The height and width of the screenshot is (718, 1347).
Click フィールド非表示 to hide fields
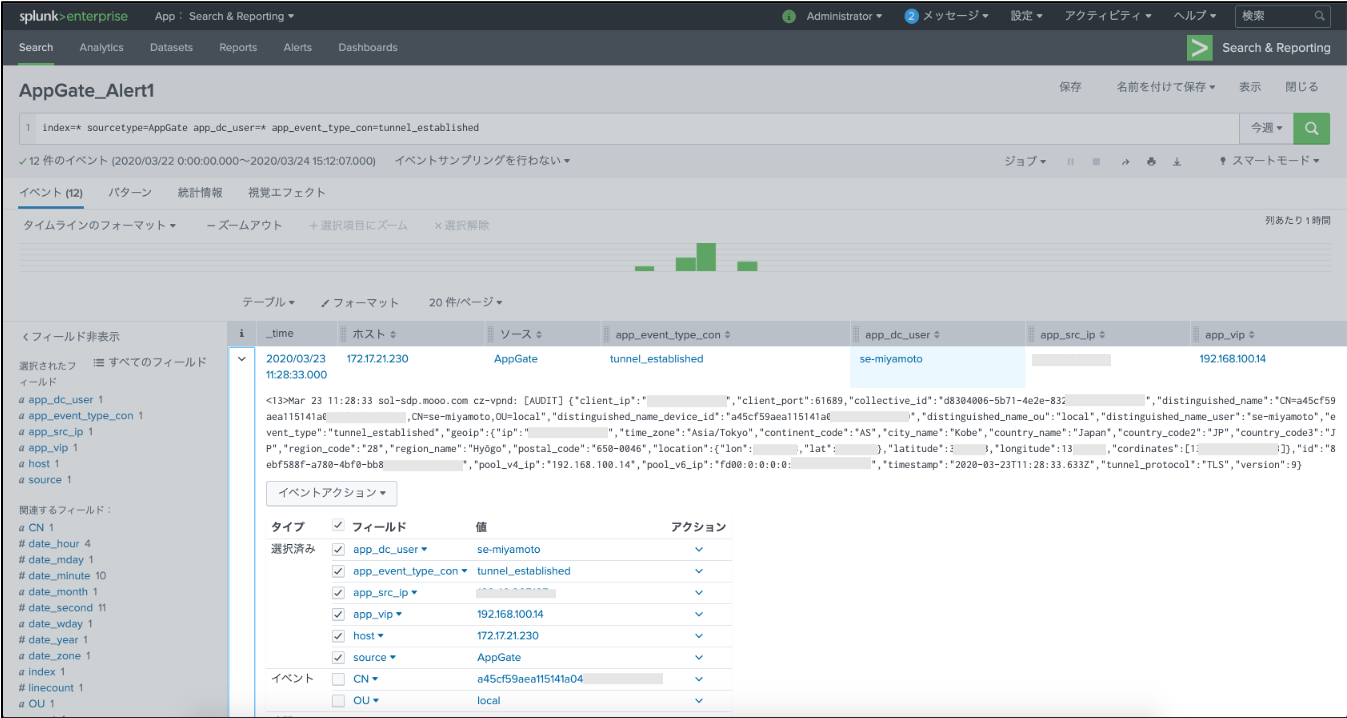pos(70,337)
